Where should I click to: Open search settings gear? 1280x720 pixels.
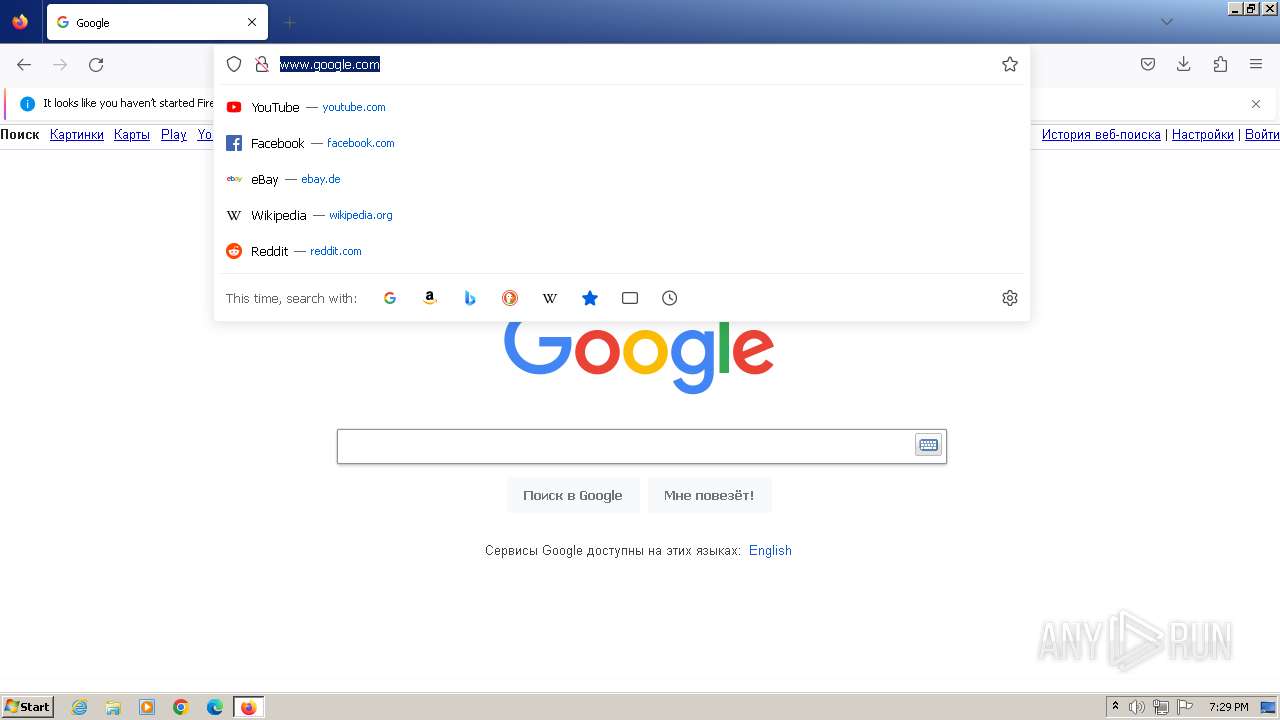click(1010, 298)
